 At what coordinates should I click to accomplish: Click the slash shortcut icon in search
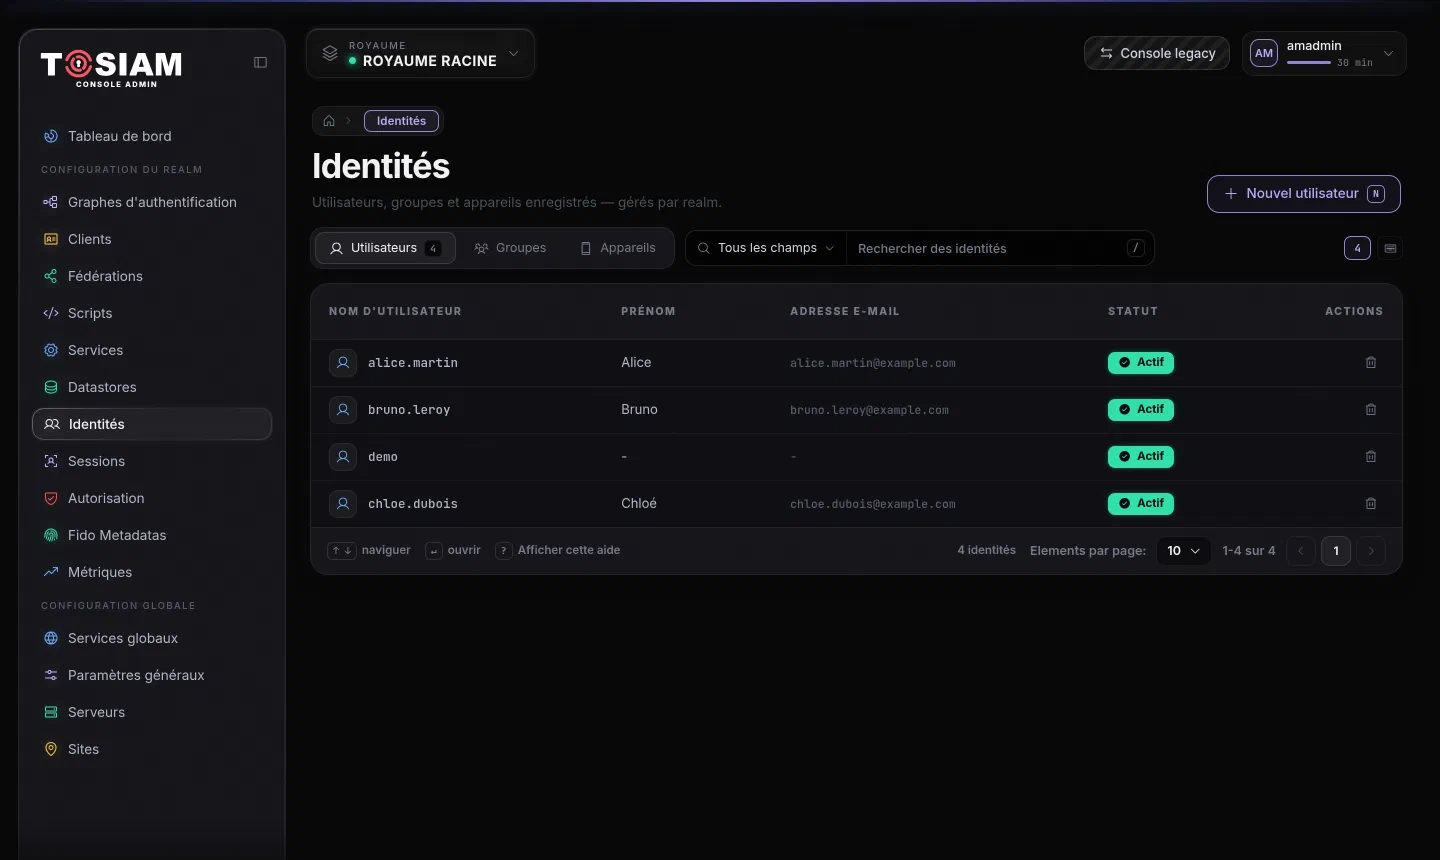pyautogui.click(x=1136, y=248)
